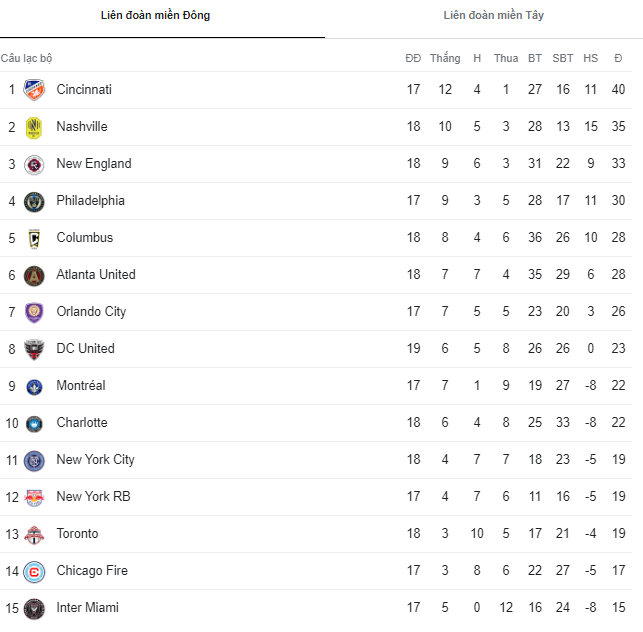Click the Nashville team logo
Viewport: 643px width, 632px height.
[34, 127]
